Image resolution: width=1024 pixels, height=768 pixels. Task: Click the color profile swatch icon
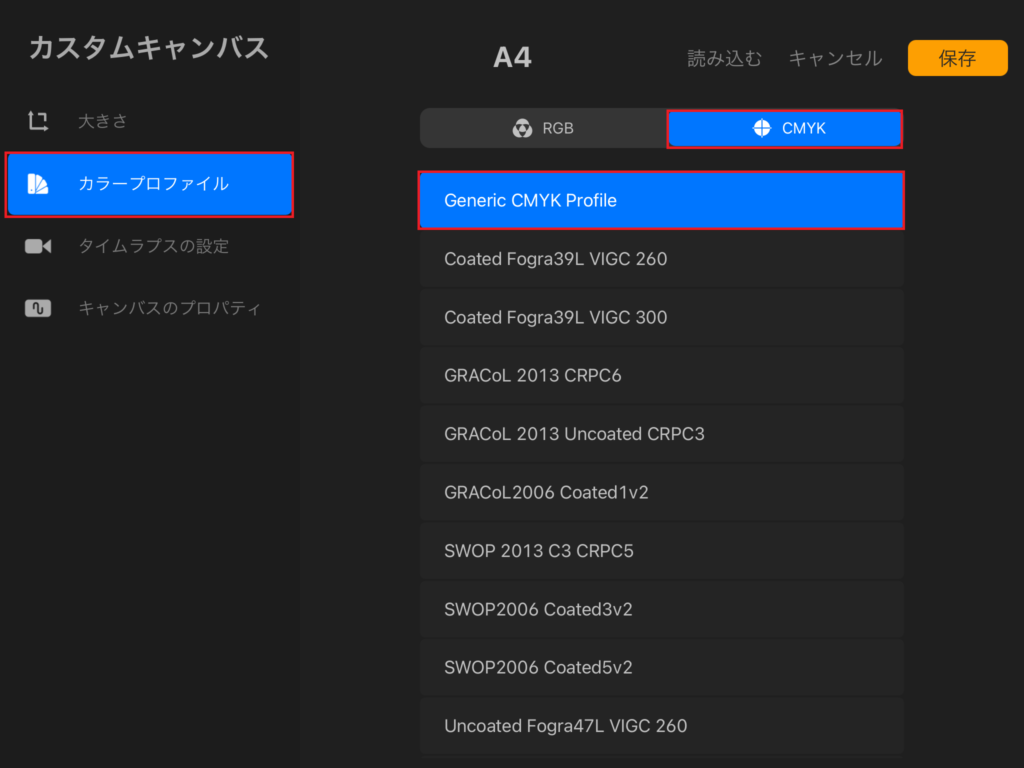38,184
